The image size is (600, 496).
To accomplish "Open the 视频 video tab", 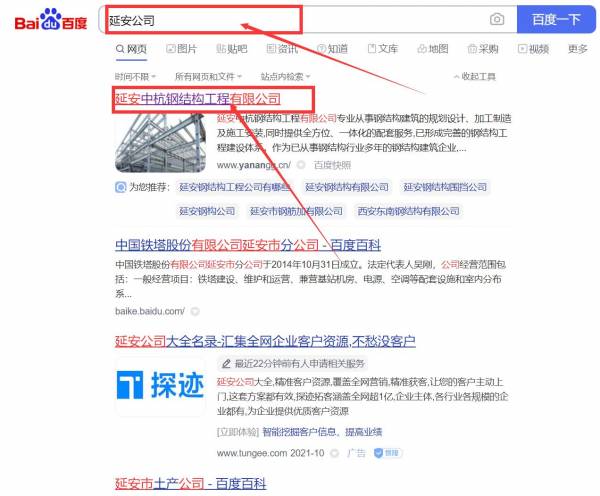I will tap(532, 48).
